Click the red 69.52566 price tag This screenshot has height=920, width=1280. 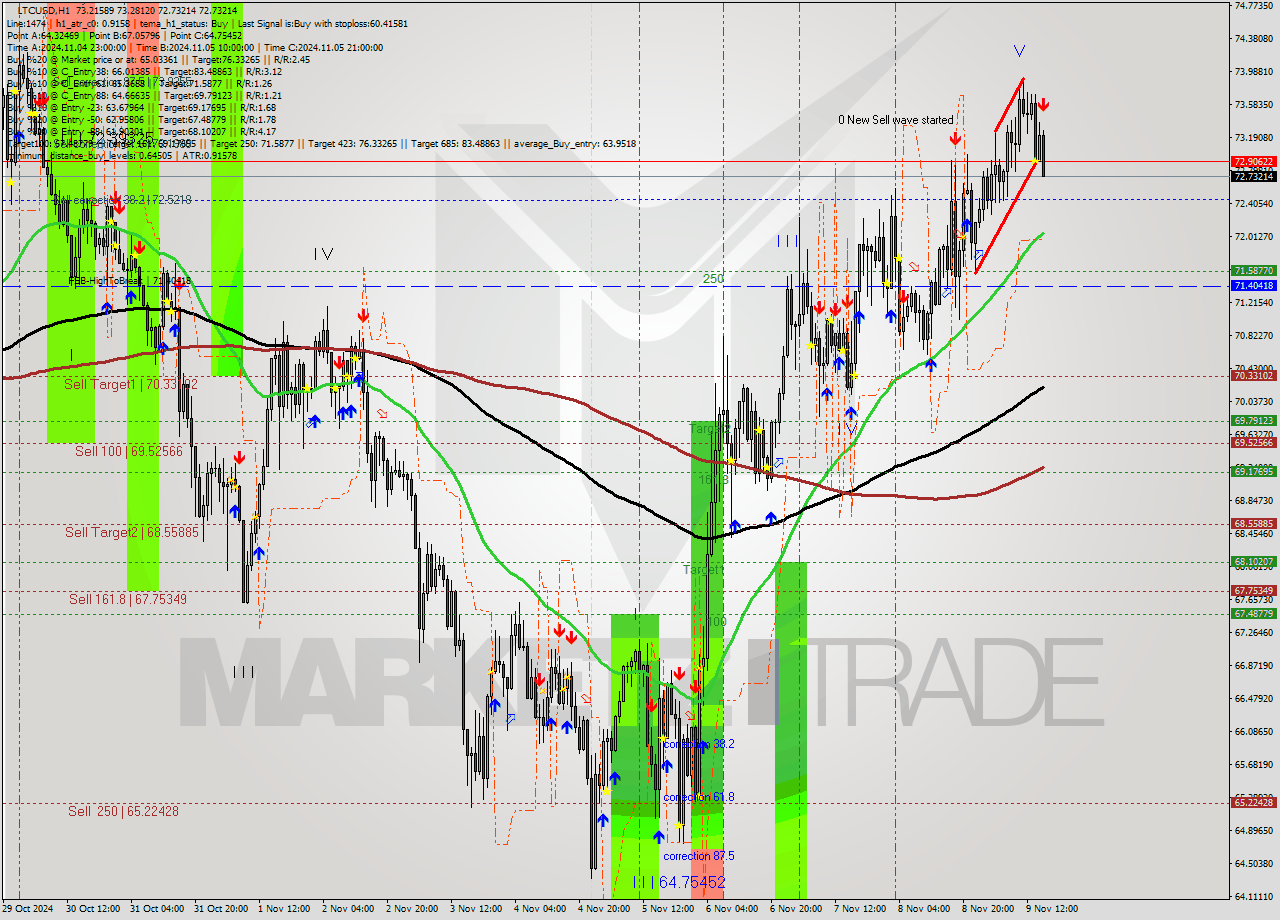[x=1253, y=443]
